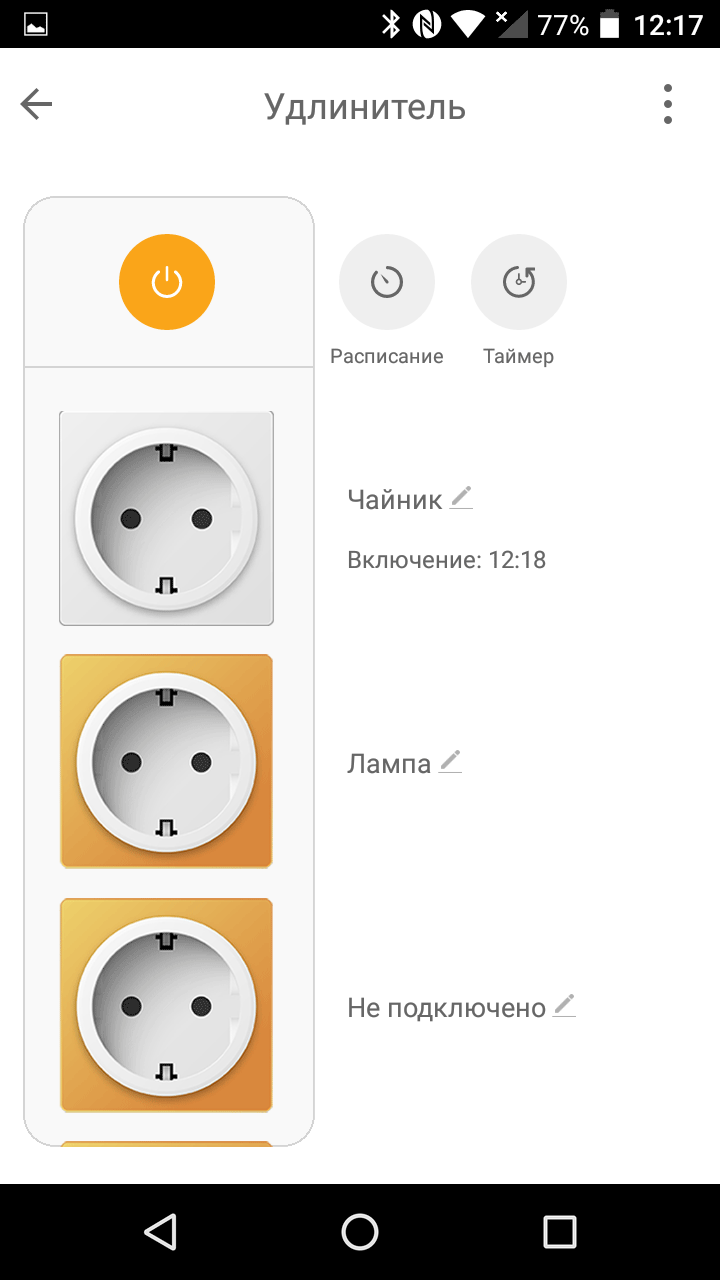The height and width of the screenshot is (1280, 720).
Task: Edit the Чайник name with pencil icon
Action: (x=461, y=497)
